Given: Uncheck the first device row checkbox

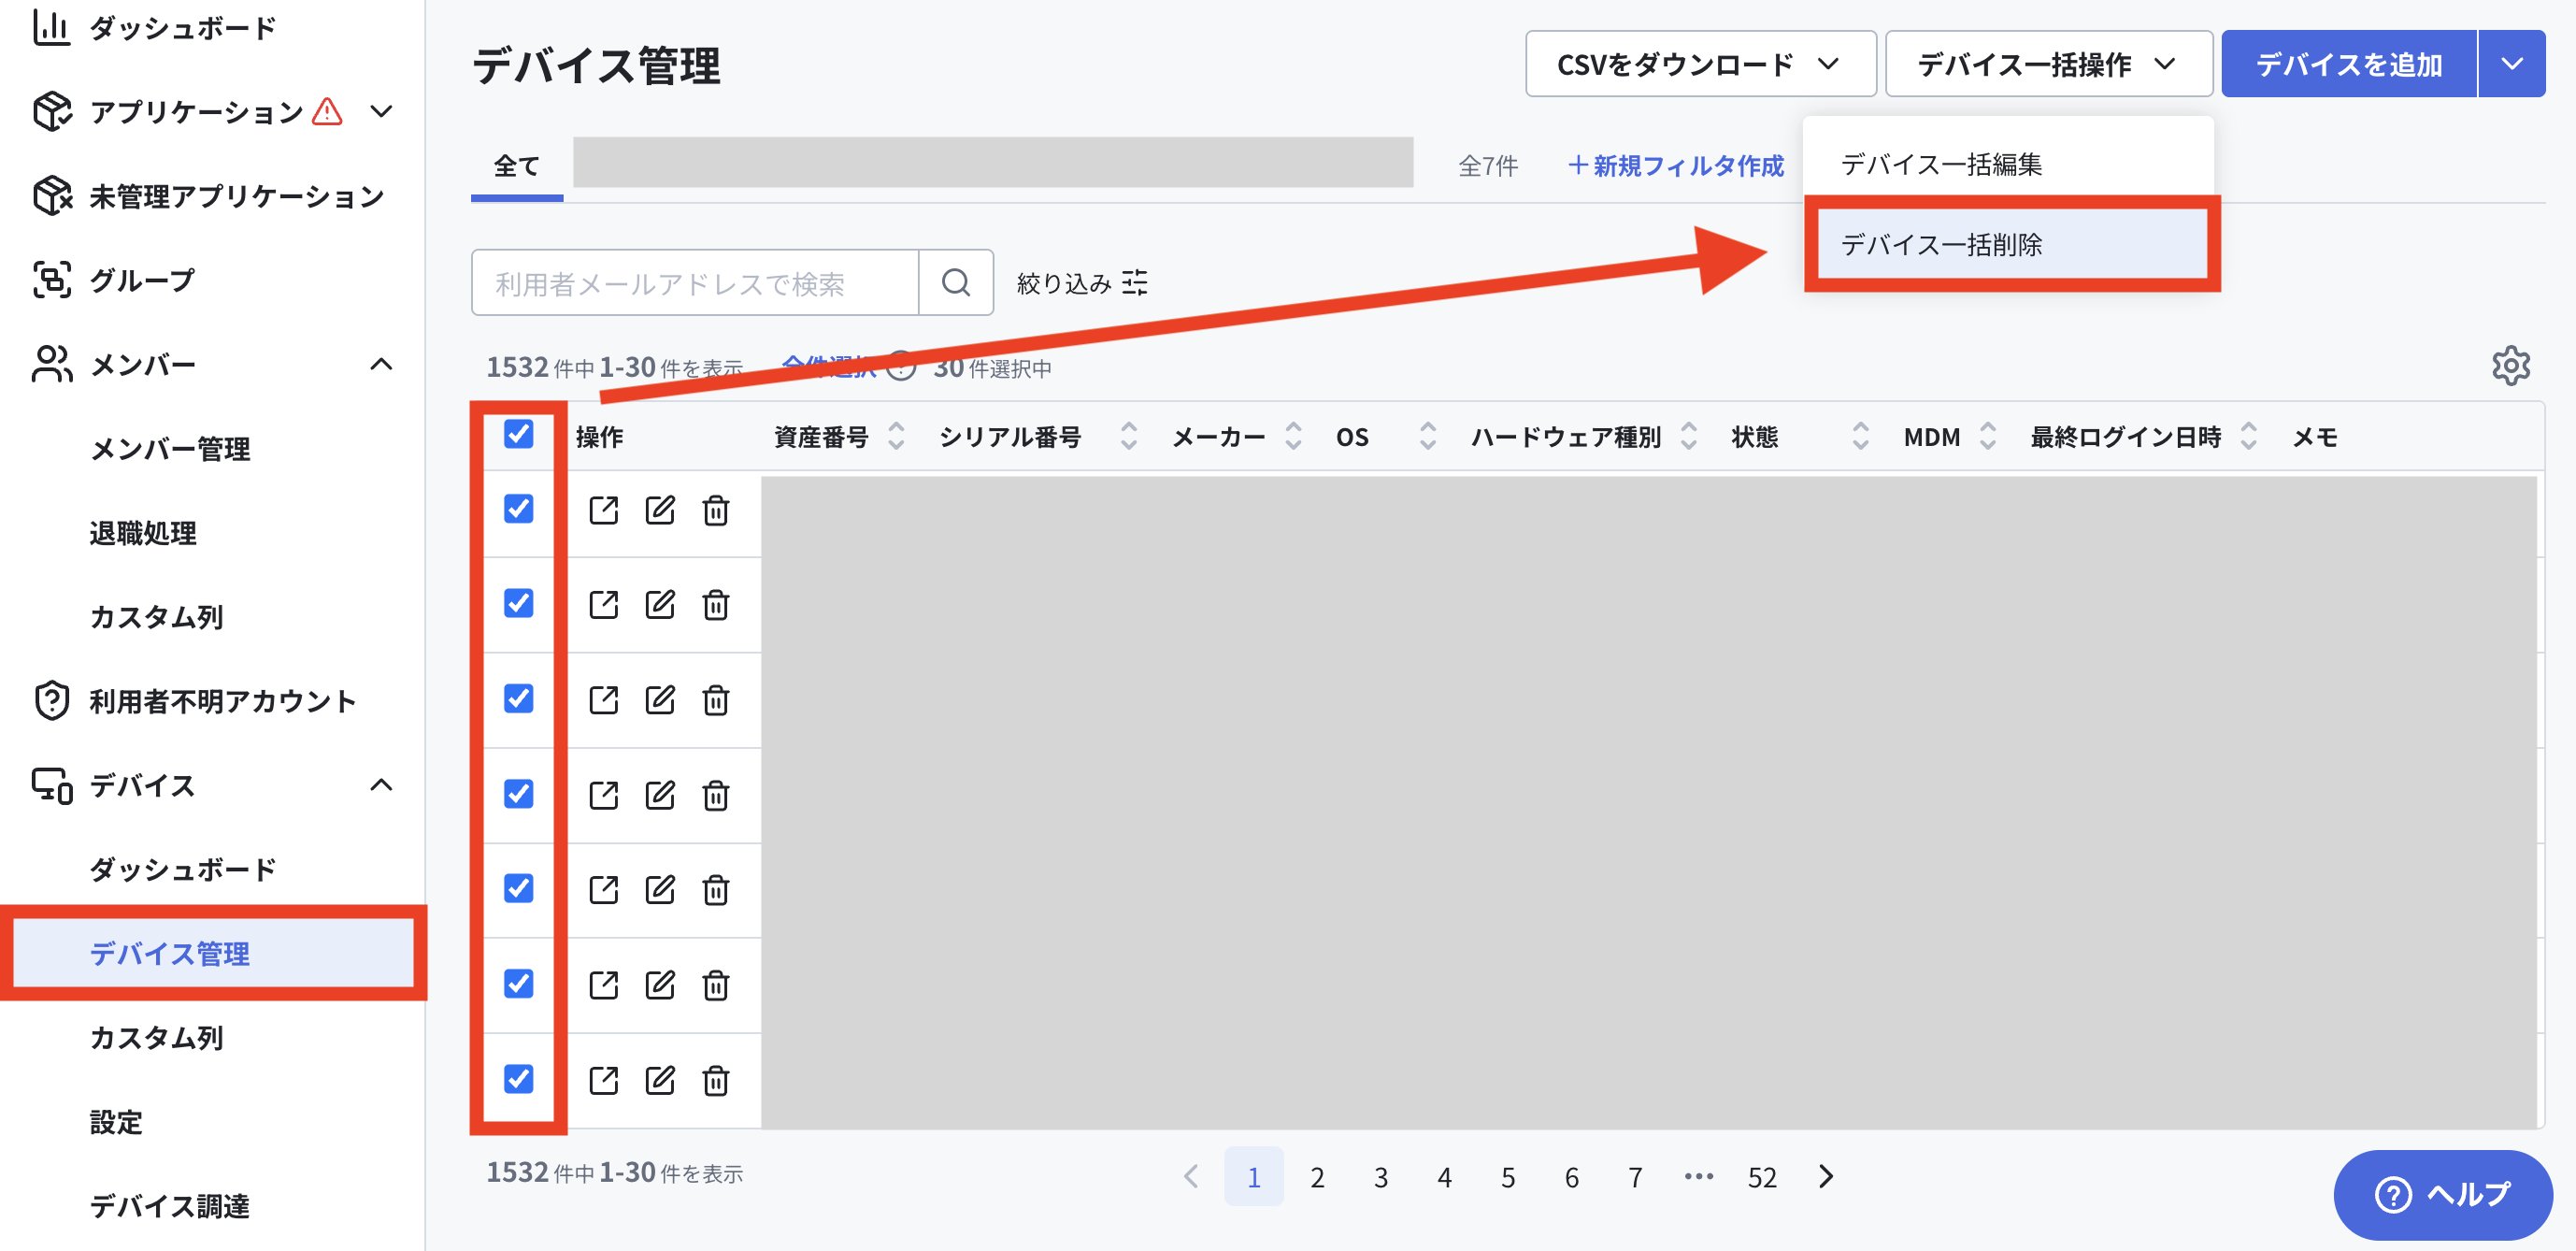Looking at the screenshot, I should 518,509.
